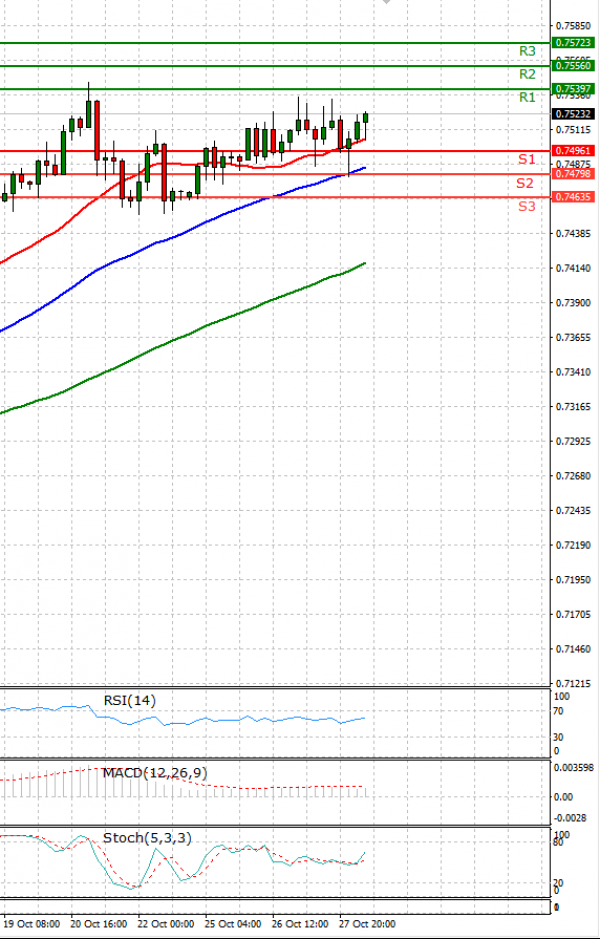600x939 pixels.
Task: Click the Stochastic scale value 80
Action: (560, 843)
